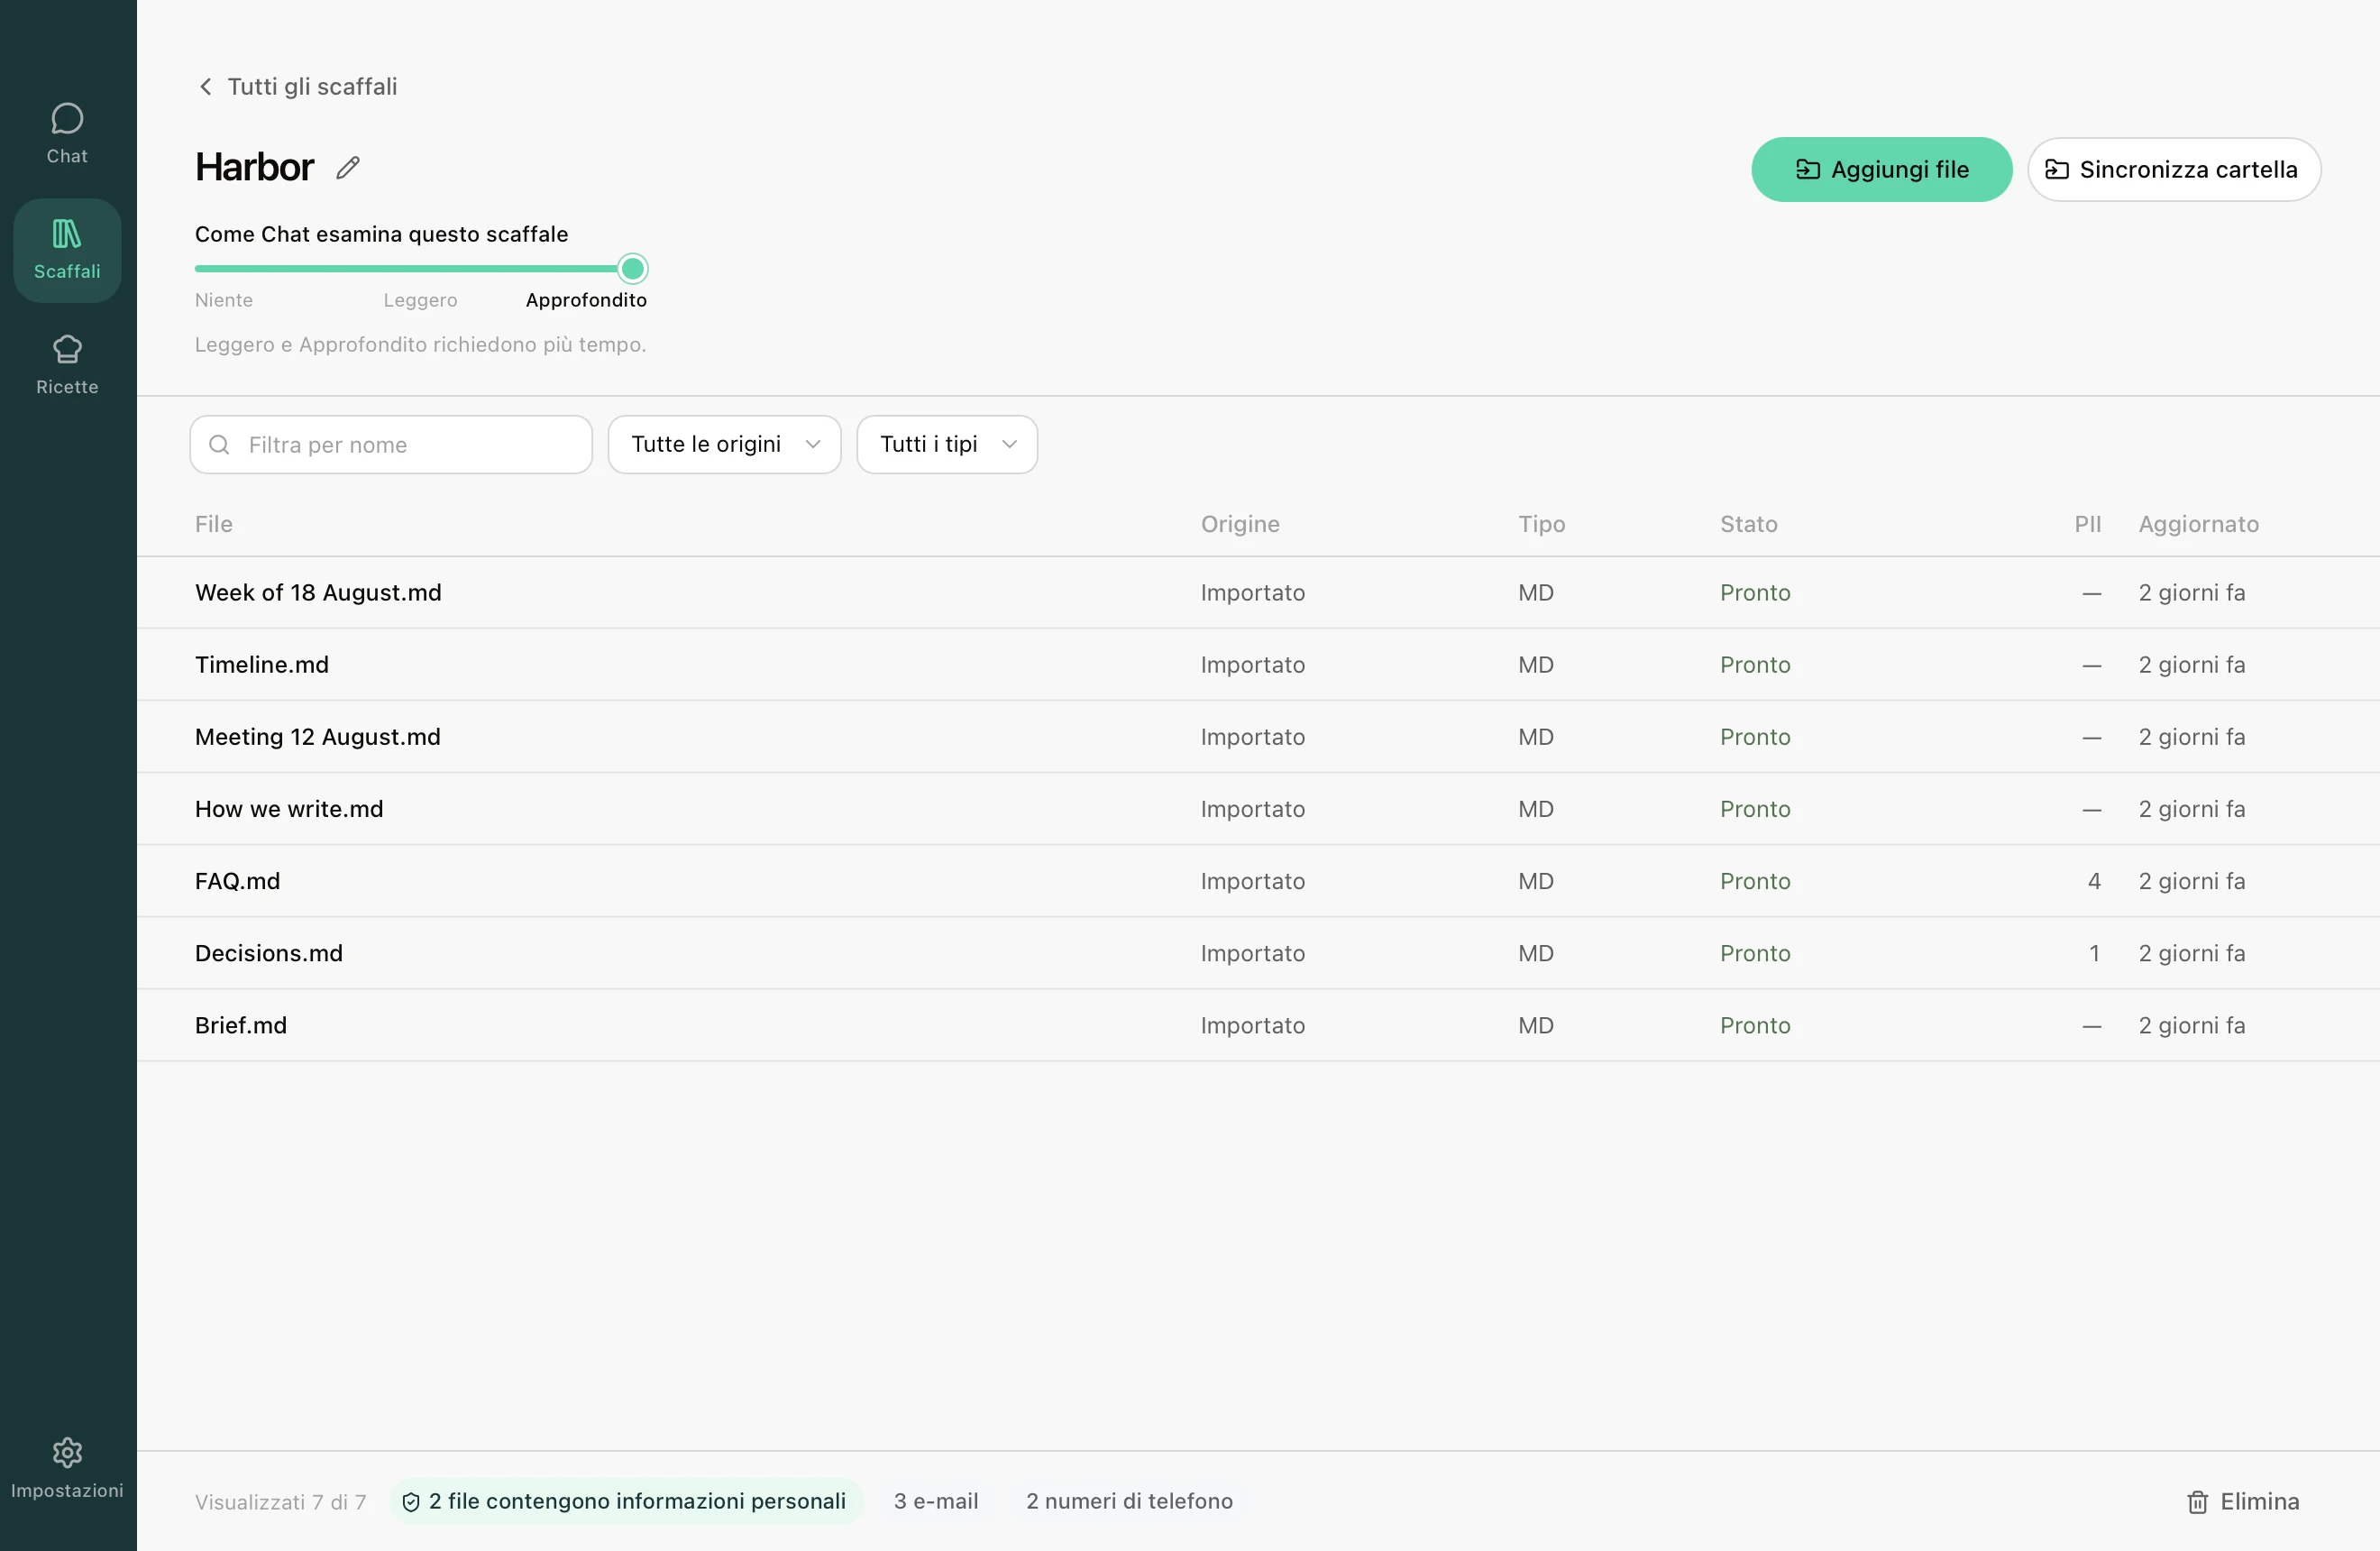Viewport: 2380px width, 1551px height.
Task: Open Brief.md file row
Action: tap(1258, 1025)
